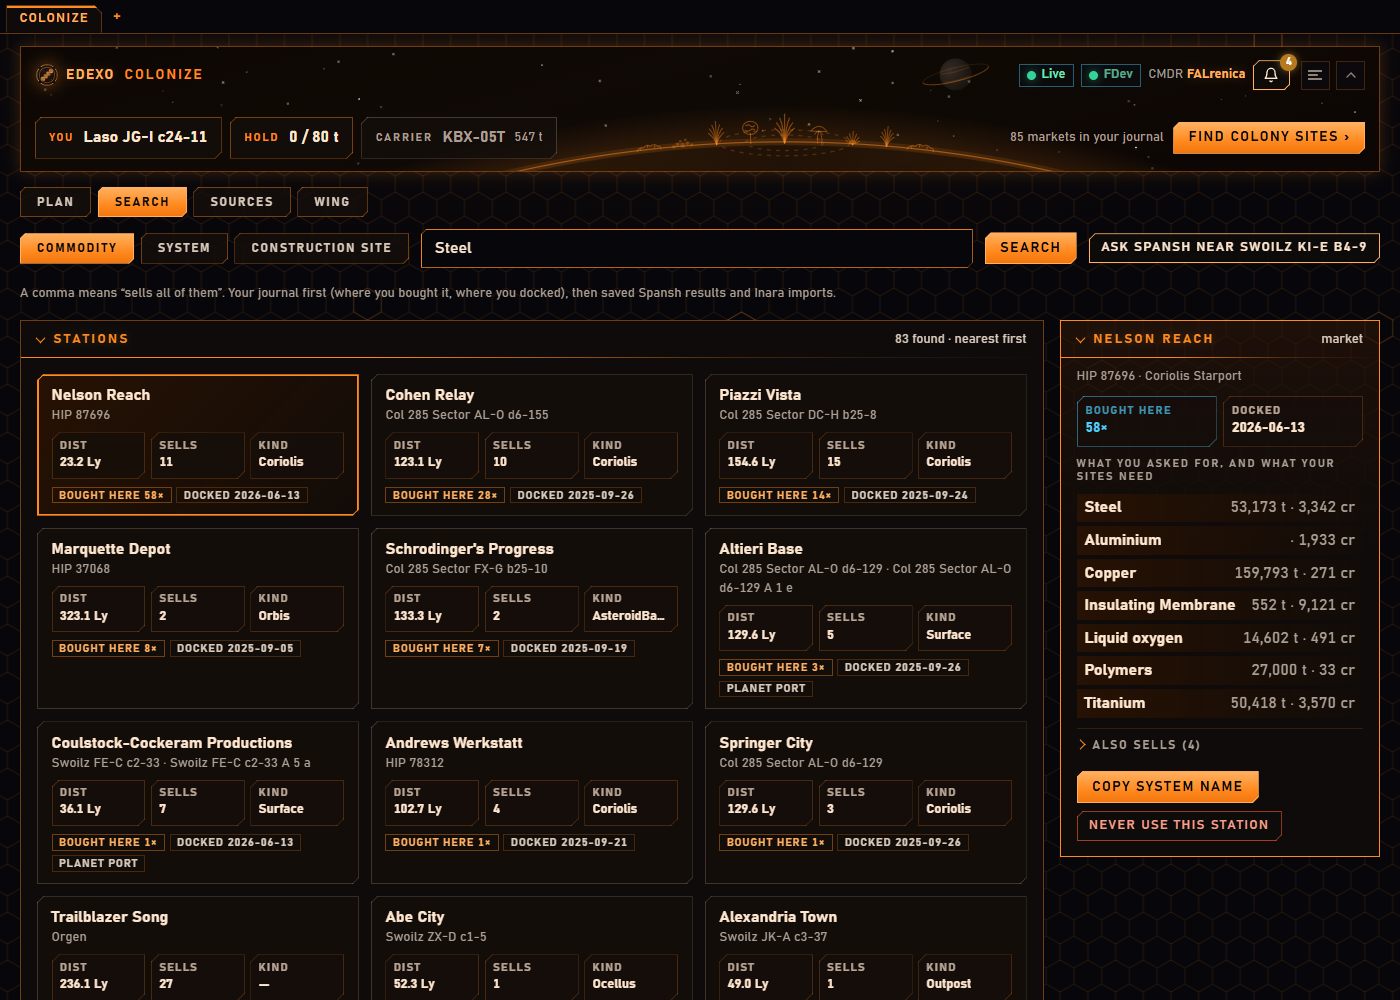This screenshot has height=1000, width=1400.
Task: Click BOUGHT HERE 14× tag on Piazzi Vista
Action: point(779,495)
